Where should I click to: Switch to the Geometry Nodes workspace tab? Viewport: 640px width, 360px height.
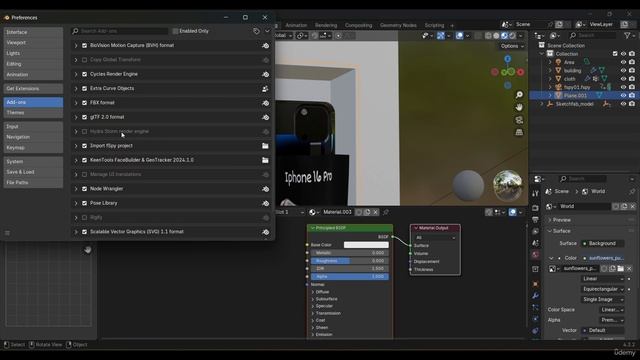click(398, 25)
